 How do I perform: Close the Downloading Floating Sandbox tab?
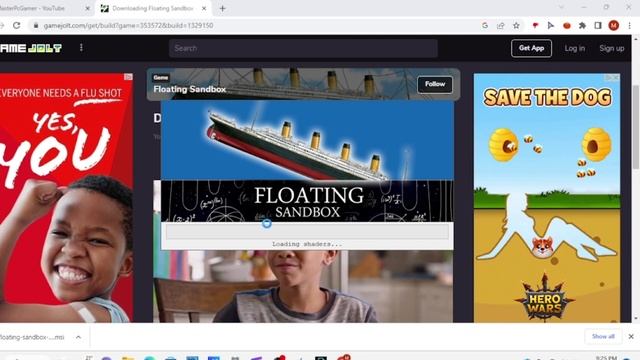click(x=204, y=8)
